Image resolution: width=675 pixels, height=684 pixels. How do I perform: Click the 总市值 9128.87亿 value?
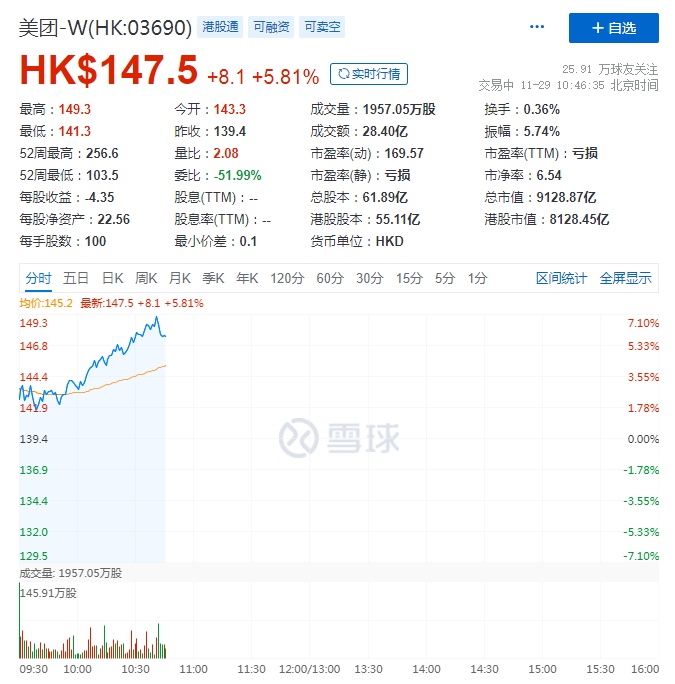[566, 198]
